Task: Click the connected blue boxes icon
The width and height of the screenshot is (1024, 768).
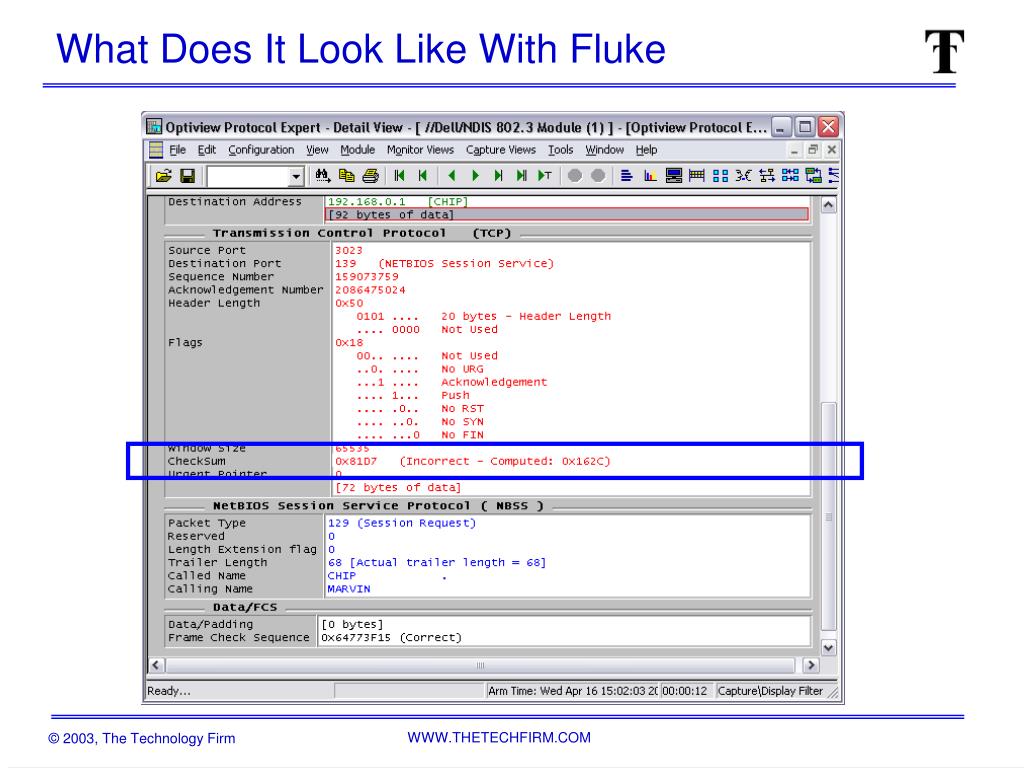Action: tap(790, 176)
